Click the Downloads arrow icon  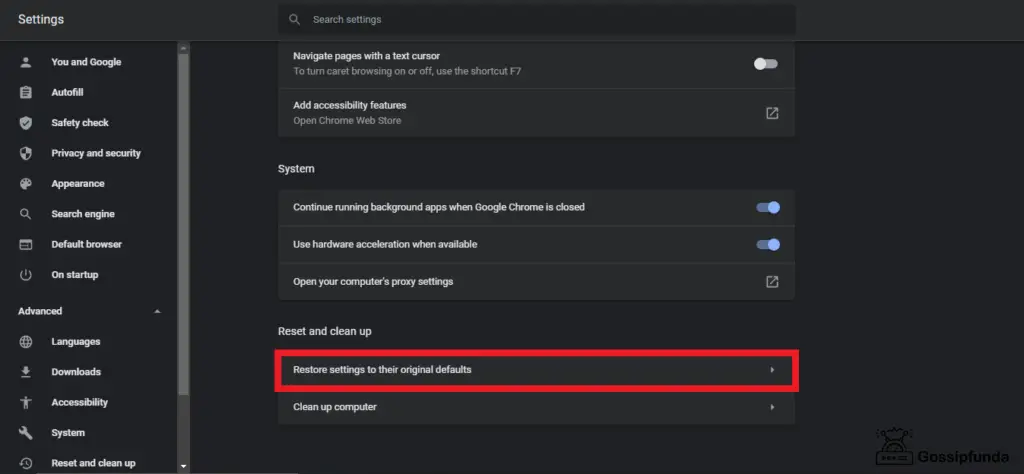coord(25,371)
